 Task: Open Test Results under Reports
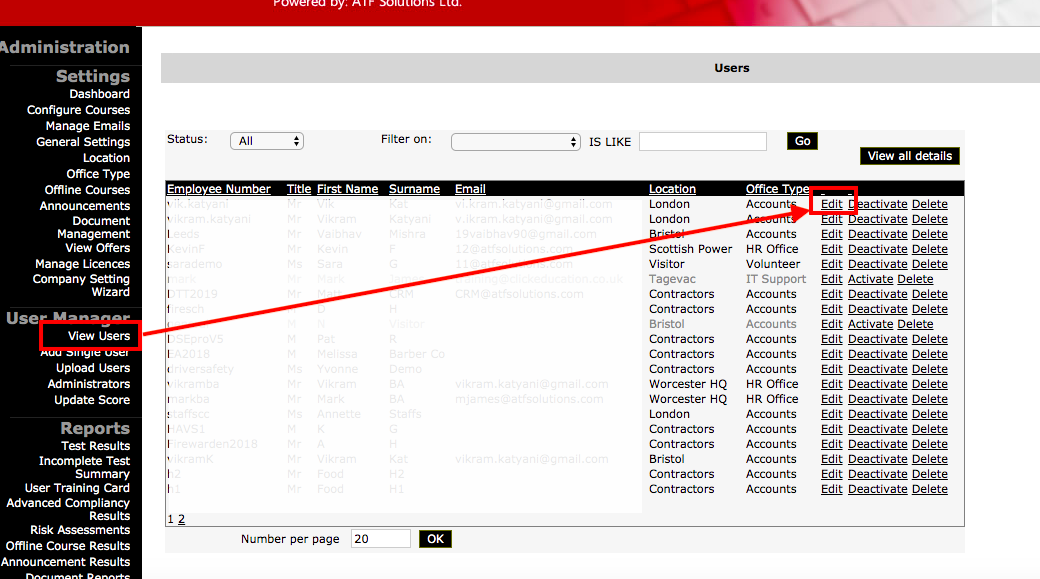(95, 446)
